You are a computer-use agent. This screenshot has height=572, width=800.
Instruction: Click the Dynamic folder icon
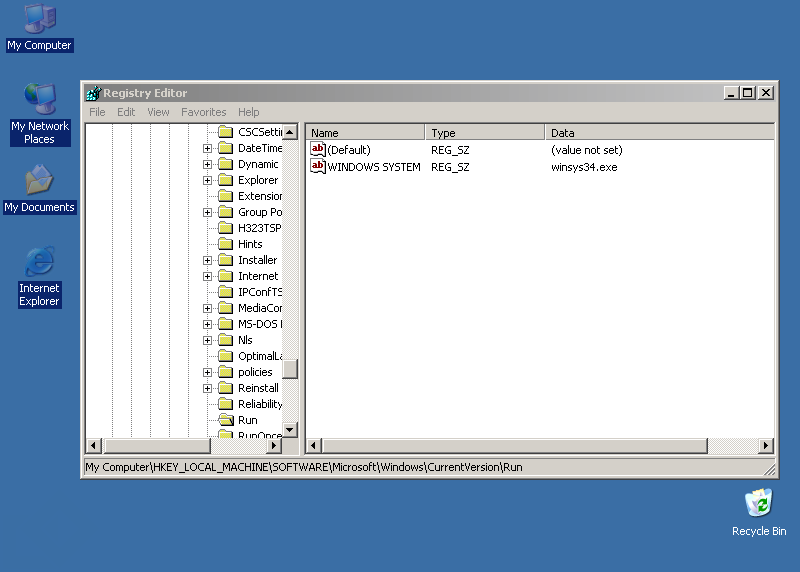pyautogui.click(x=226, y=164)
